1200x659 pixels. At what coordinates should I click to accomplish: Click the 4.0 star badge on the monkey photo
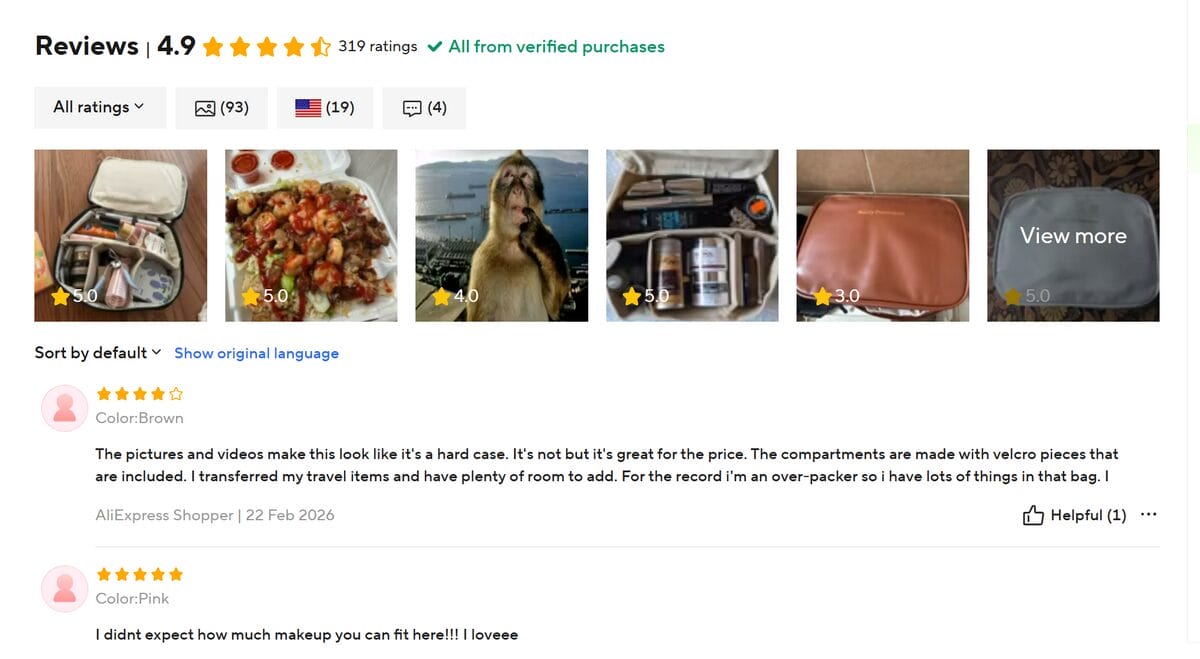click(441, 296)
